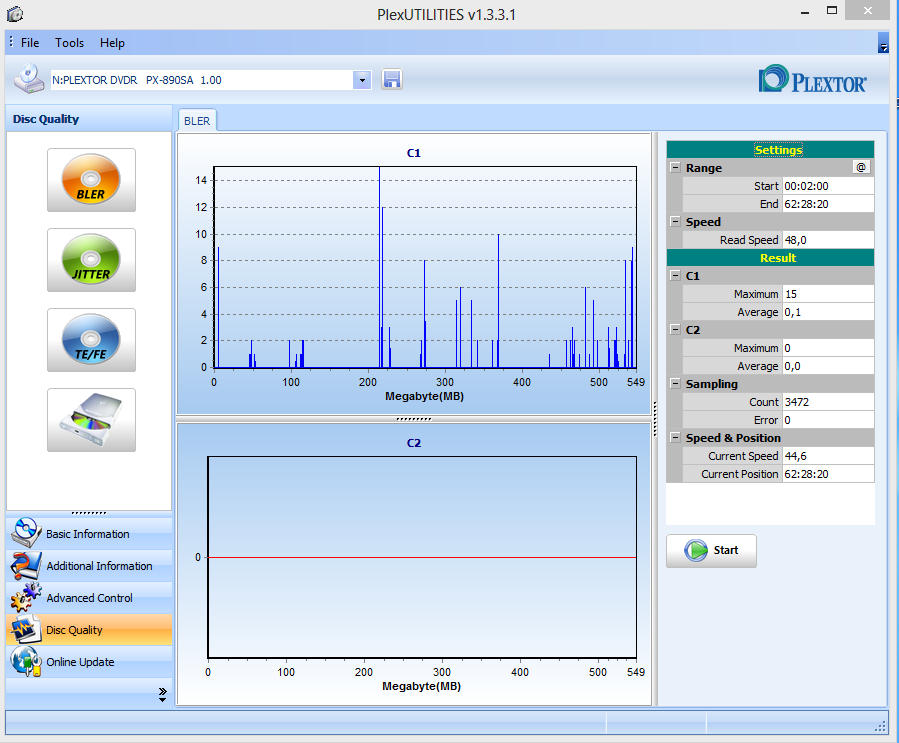Open the File menu
This screenshot has height=743, width=899.
coord(30,43)
